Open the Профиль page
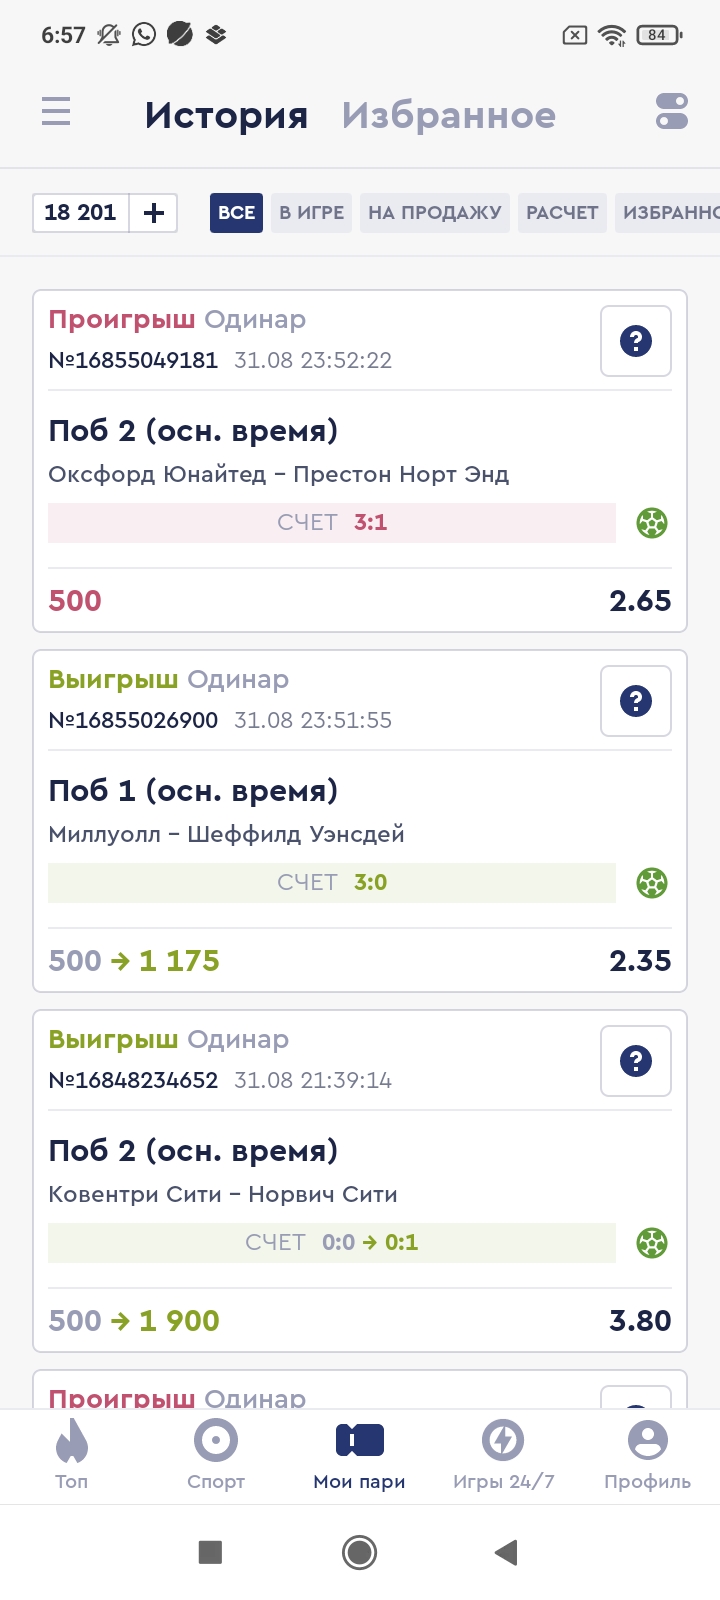Image resolution: width=720 pixels, height=1600 pixels. (x=647, y=1455)
